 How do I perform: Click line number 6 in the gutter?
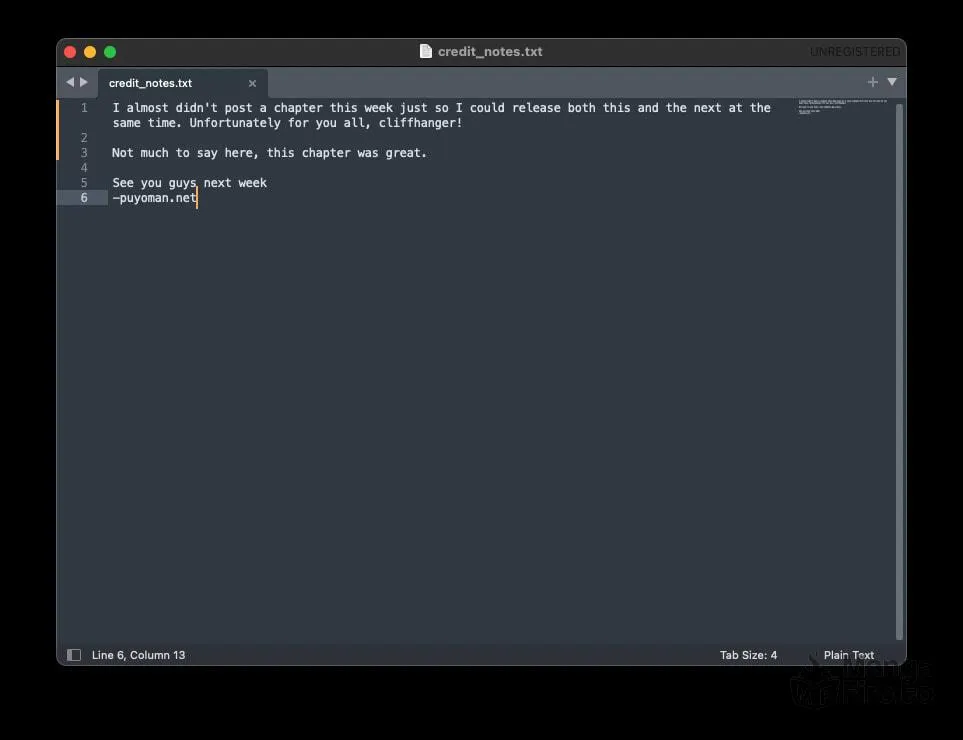pyautogui.click(x=84, y=198)
